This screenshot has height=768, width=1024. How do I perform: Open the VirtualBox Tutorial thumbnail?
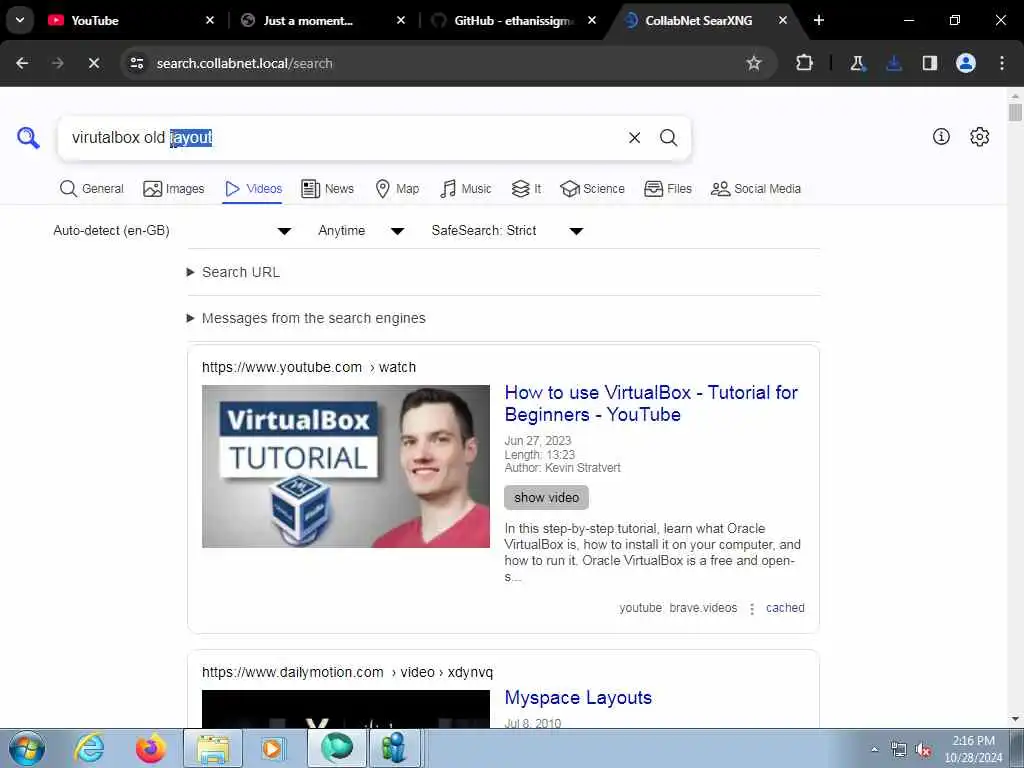click(345, 466)
